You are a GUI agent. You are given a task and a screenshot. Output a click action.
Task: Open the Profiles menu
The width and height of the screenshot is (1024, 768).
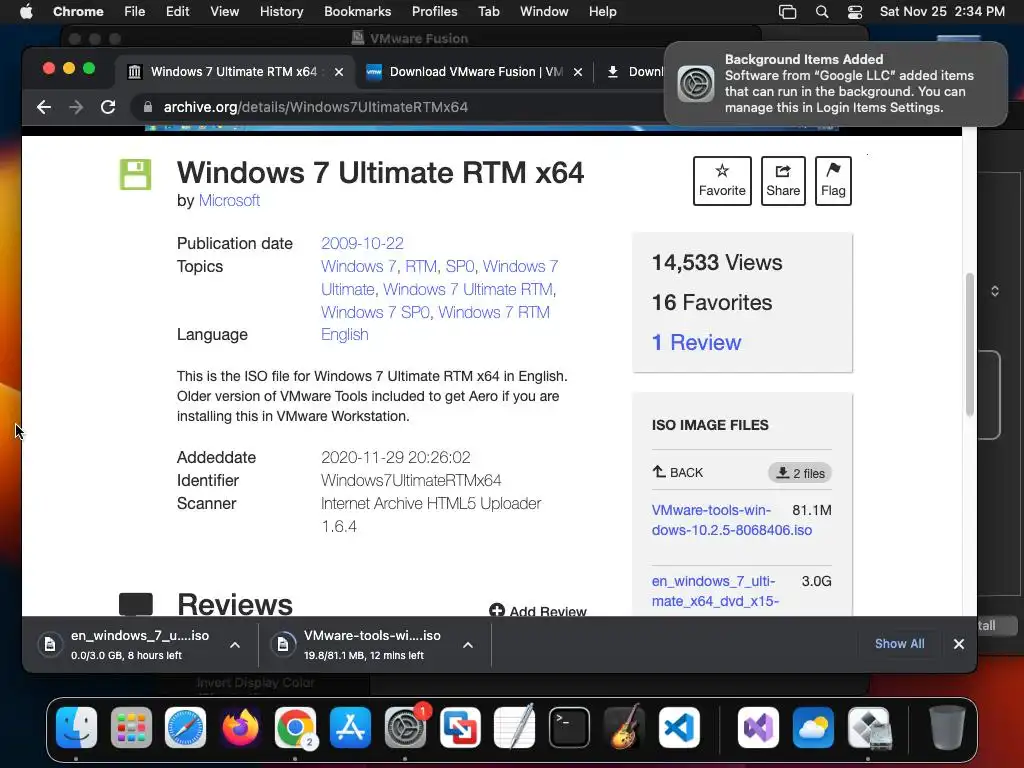(434, 12)
